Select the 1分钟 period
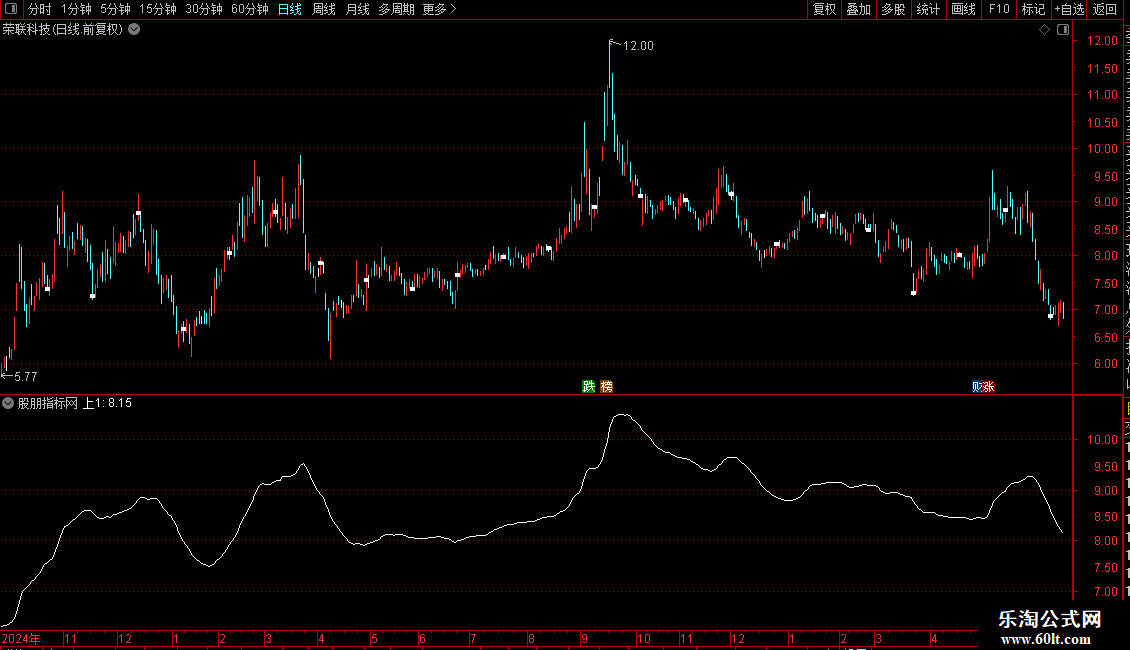Viewport: 1130px width, 650px height. pos(76,9)
